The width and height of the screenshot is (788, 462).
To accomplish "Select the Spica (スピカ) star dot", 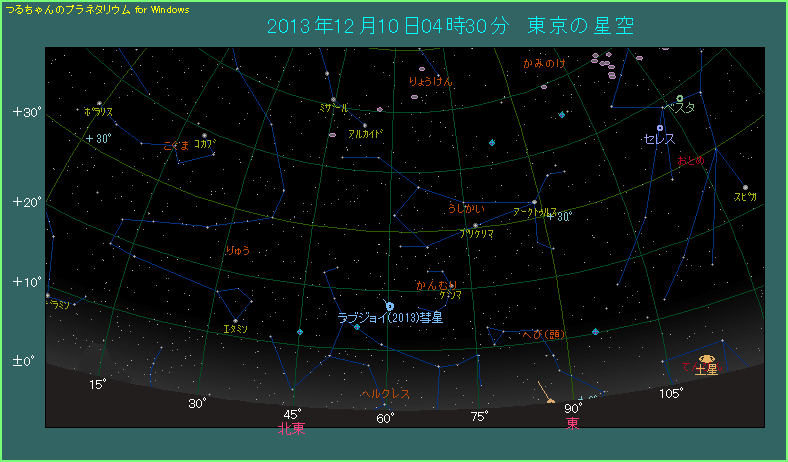I will pyautogui.click(x=744, y=187).
